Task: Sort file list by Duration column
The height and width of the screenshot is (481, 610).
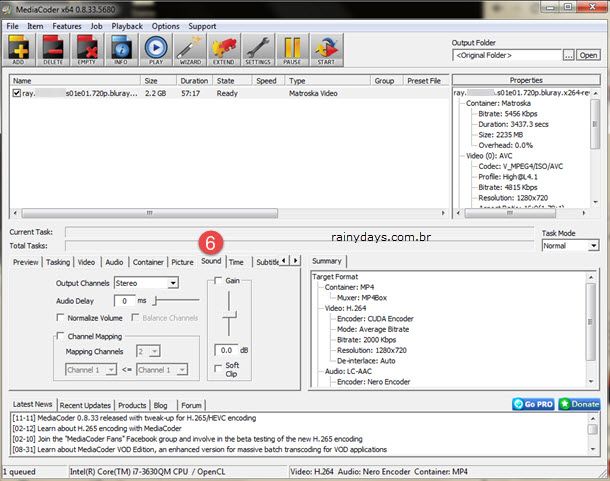Action: pos(194,81)
